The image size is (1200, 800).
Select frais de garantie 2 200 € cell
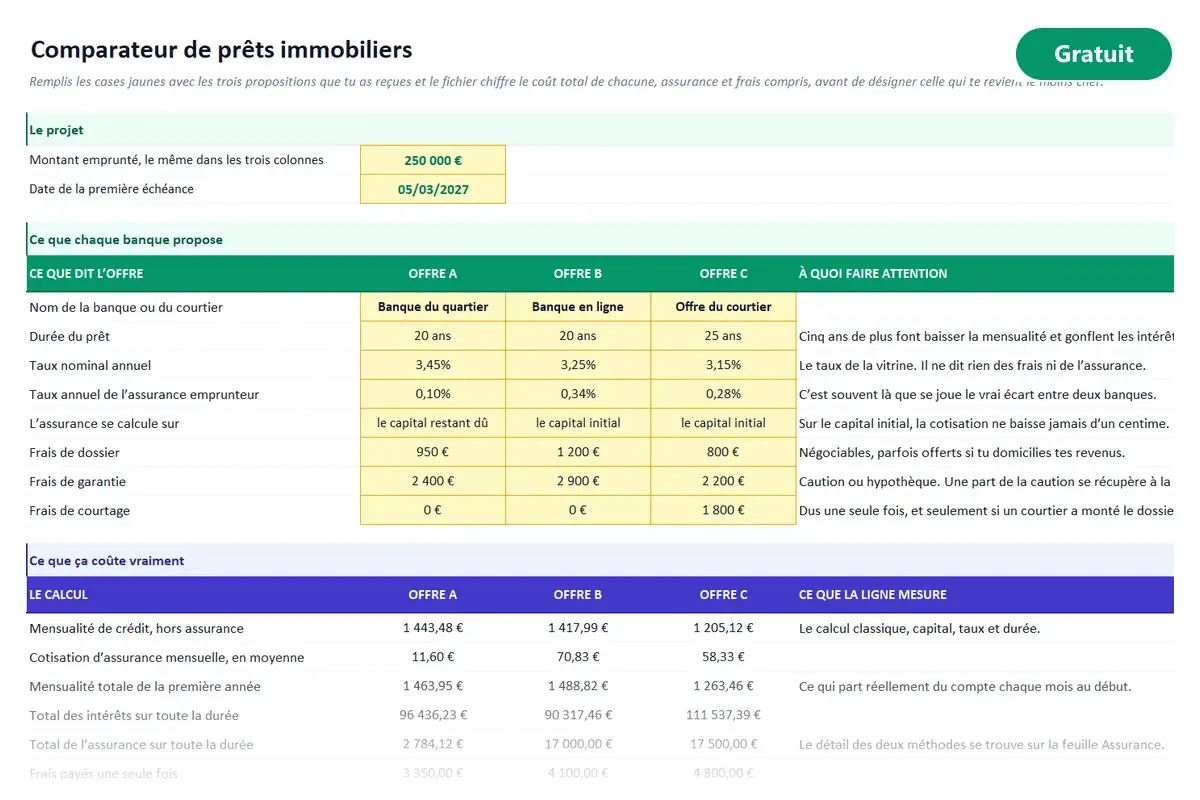tap(723, 481)
